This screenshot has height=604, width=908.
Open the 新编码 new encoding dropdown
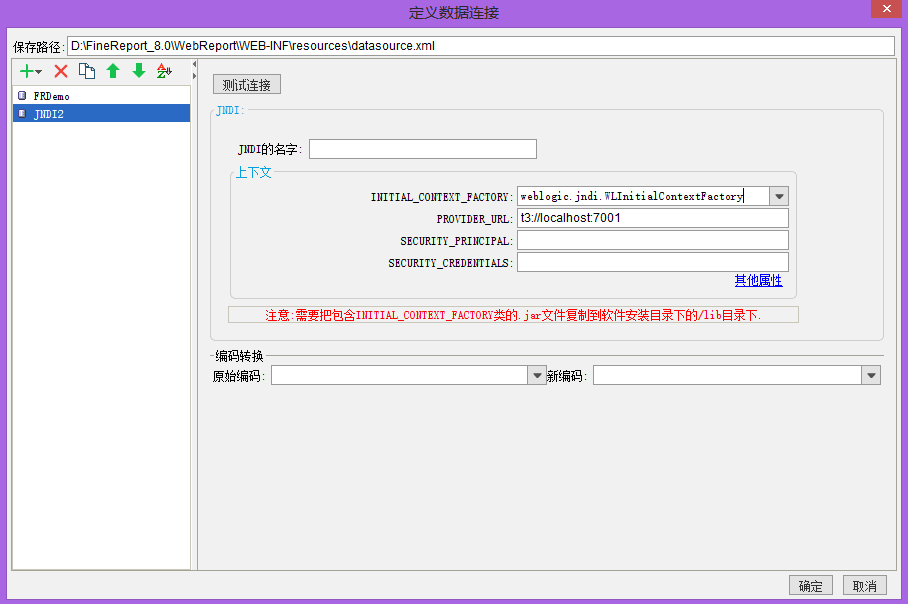click(871, 375)
